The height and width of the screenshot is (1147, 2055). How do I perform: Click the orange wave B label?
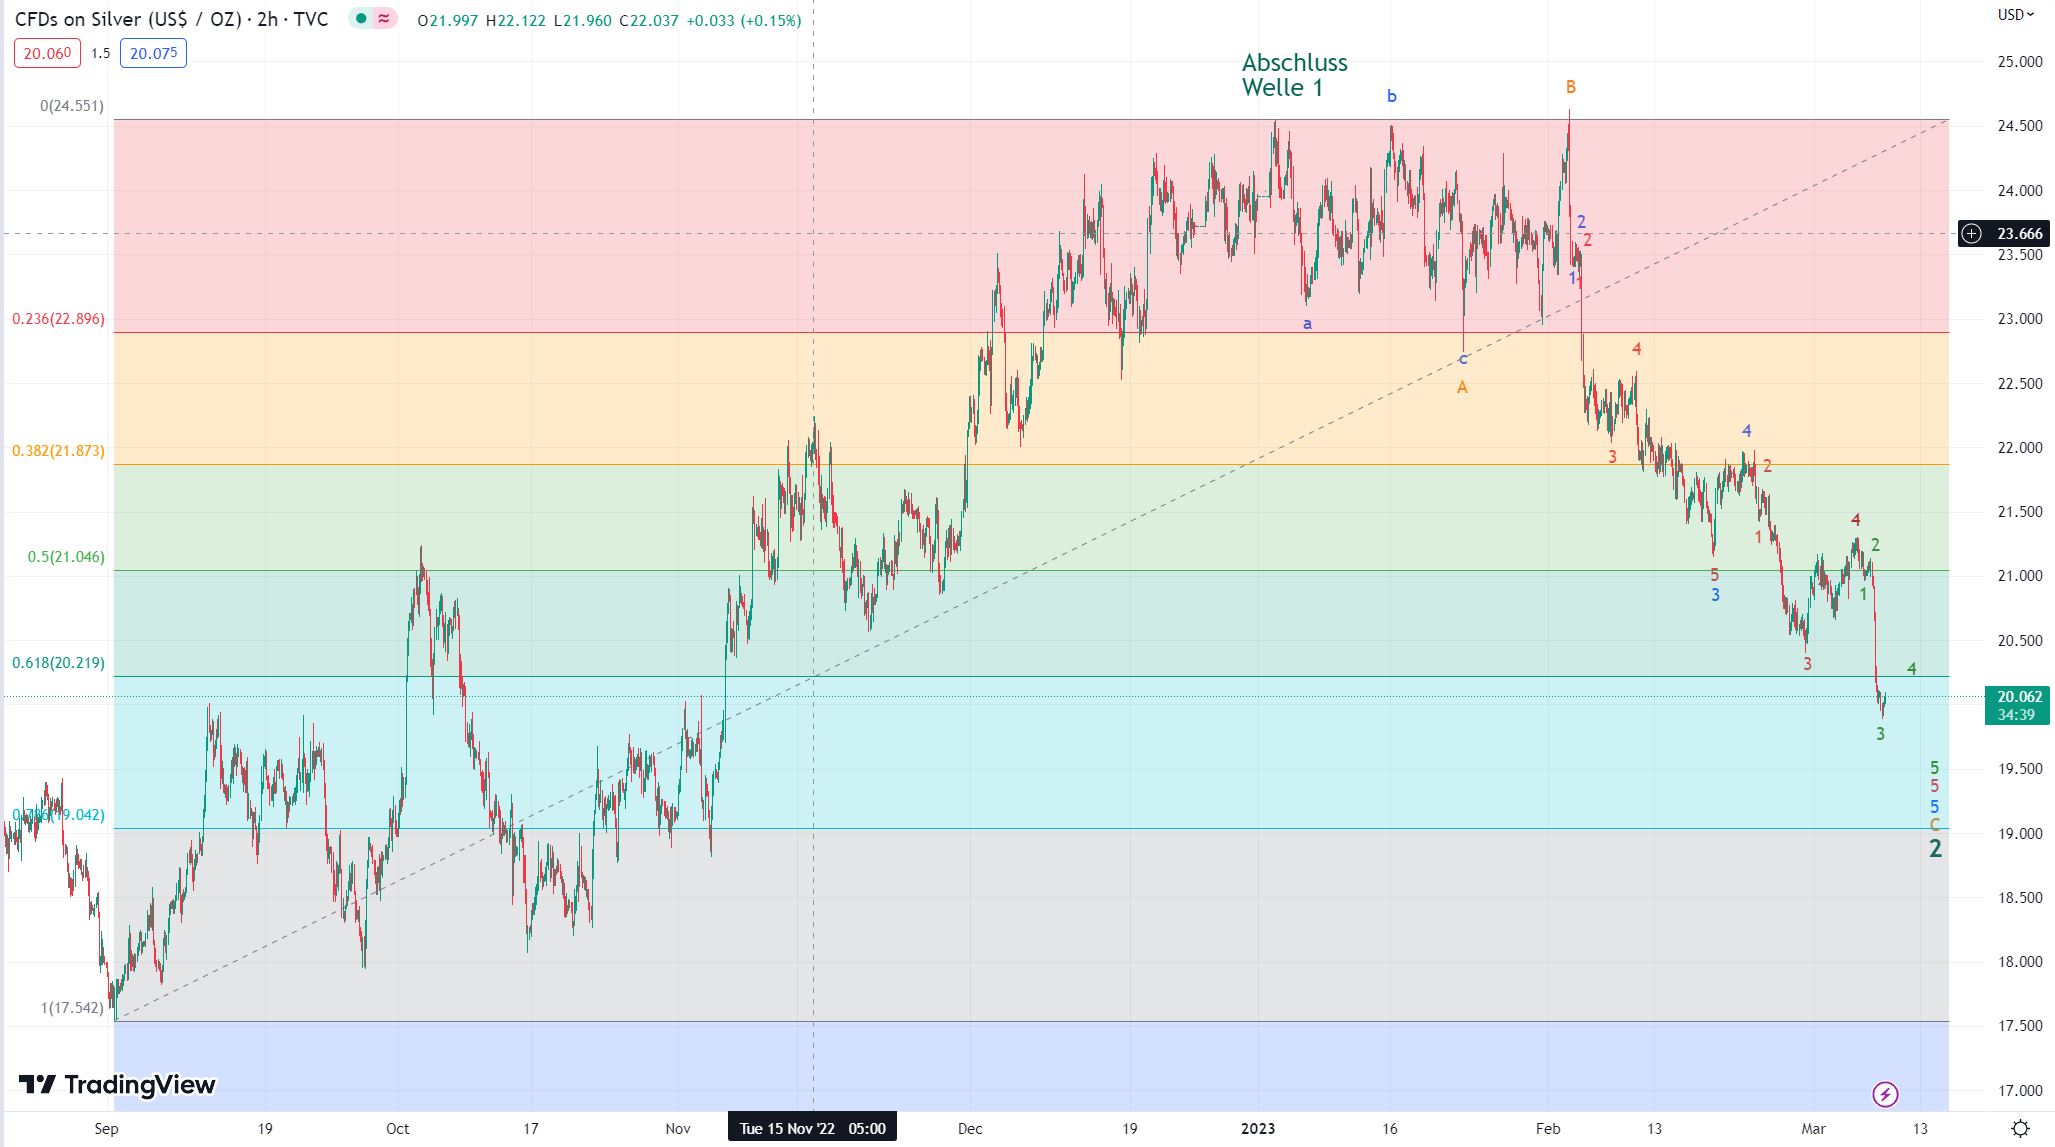click(1571, 87)
